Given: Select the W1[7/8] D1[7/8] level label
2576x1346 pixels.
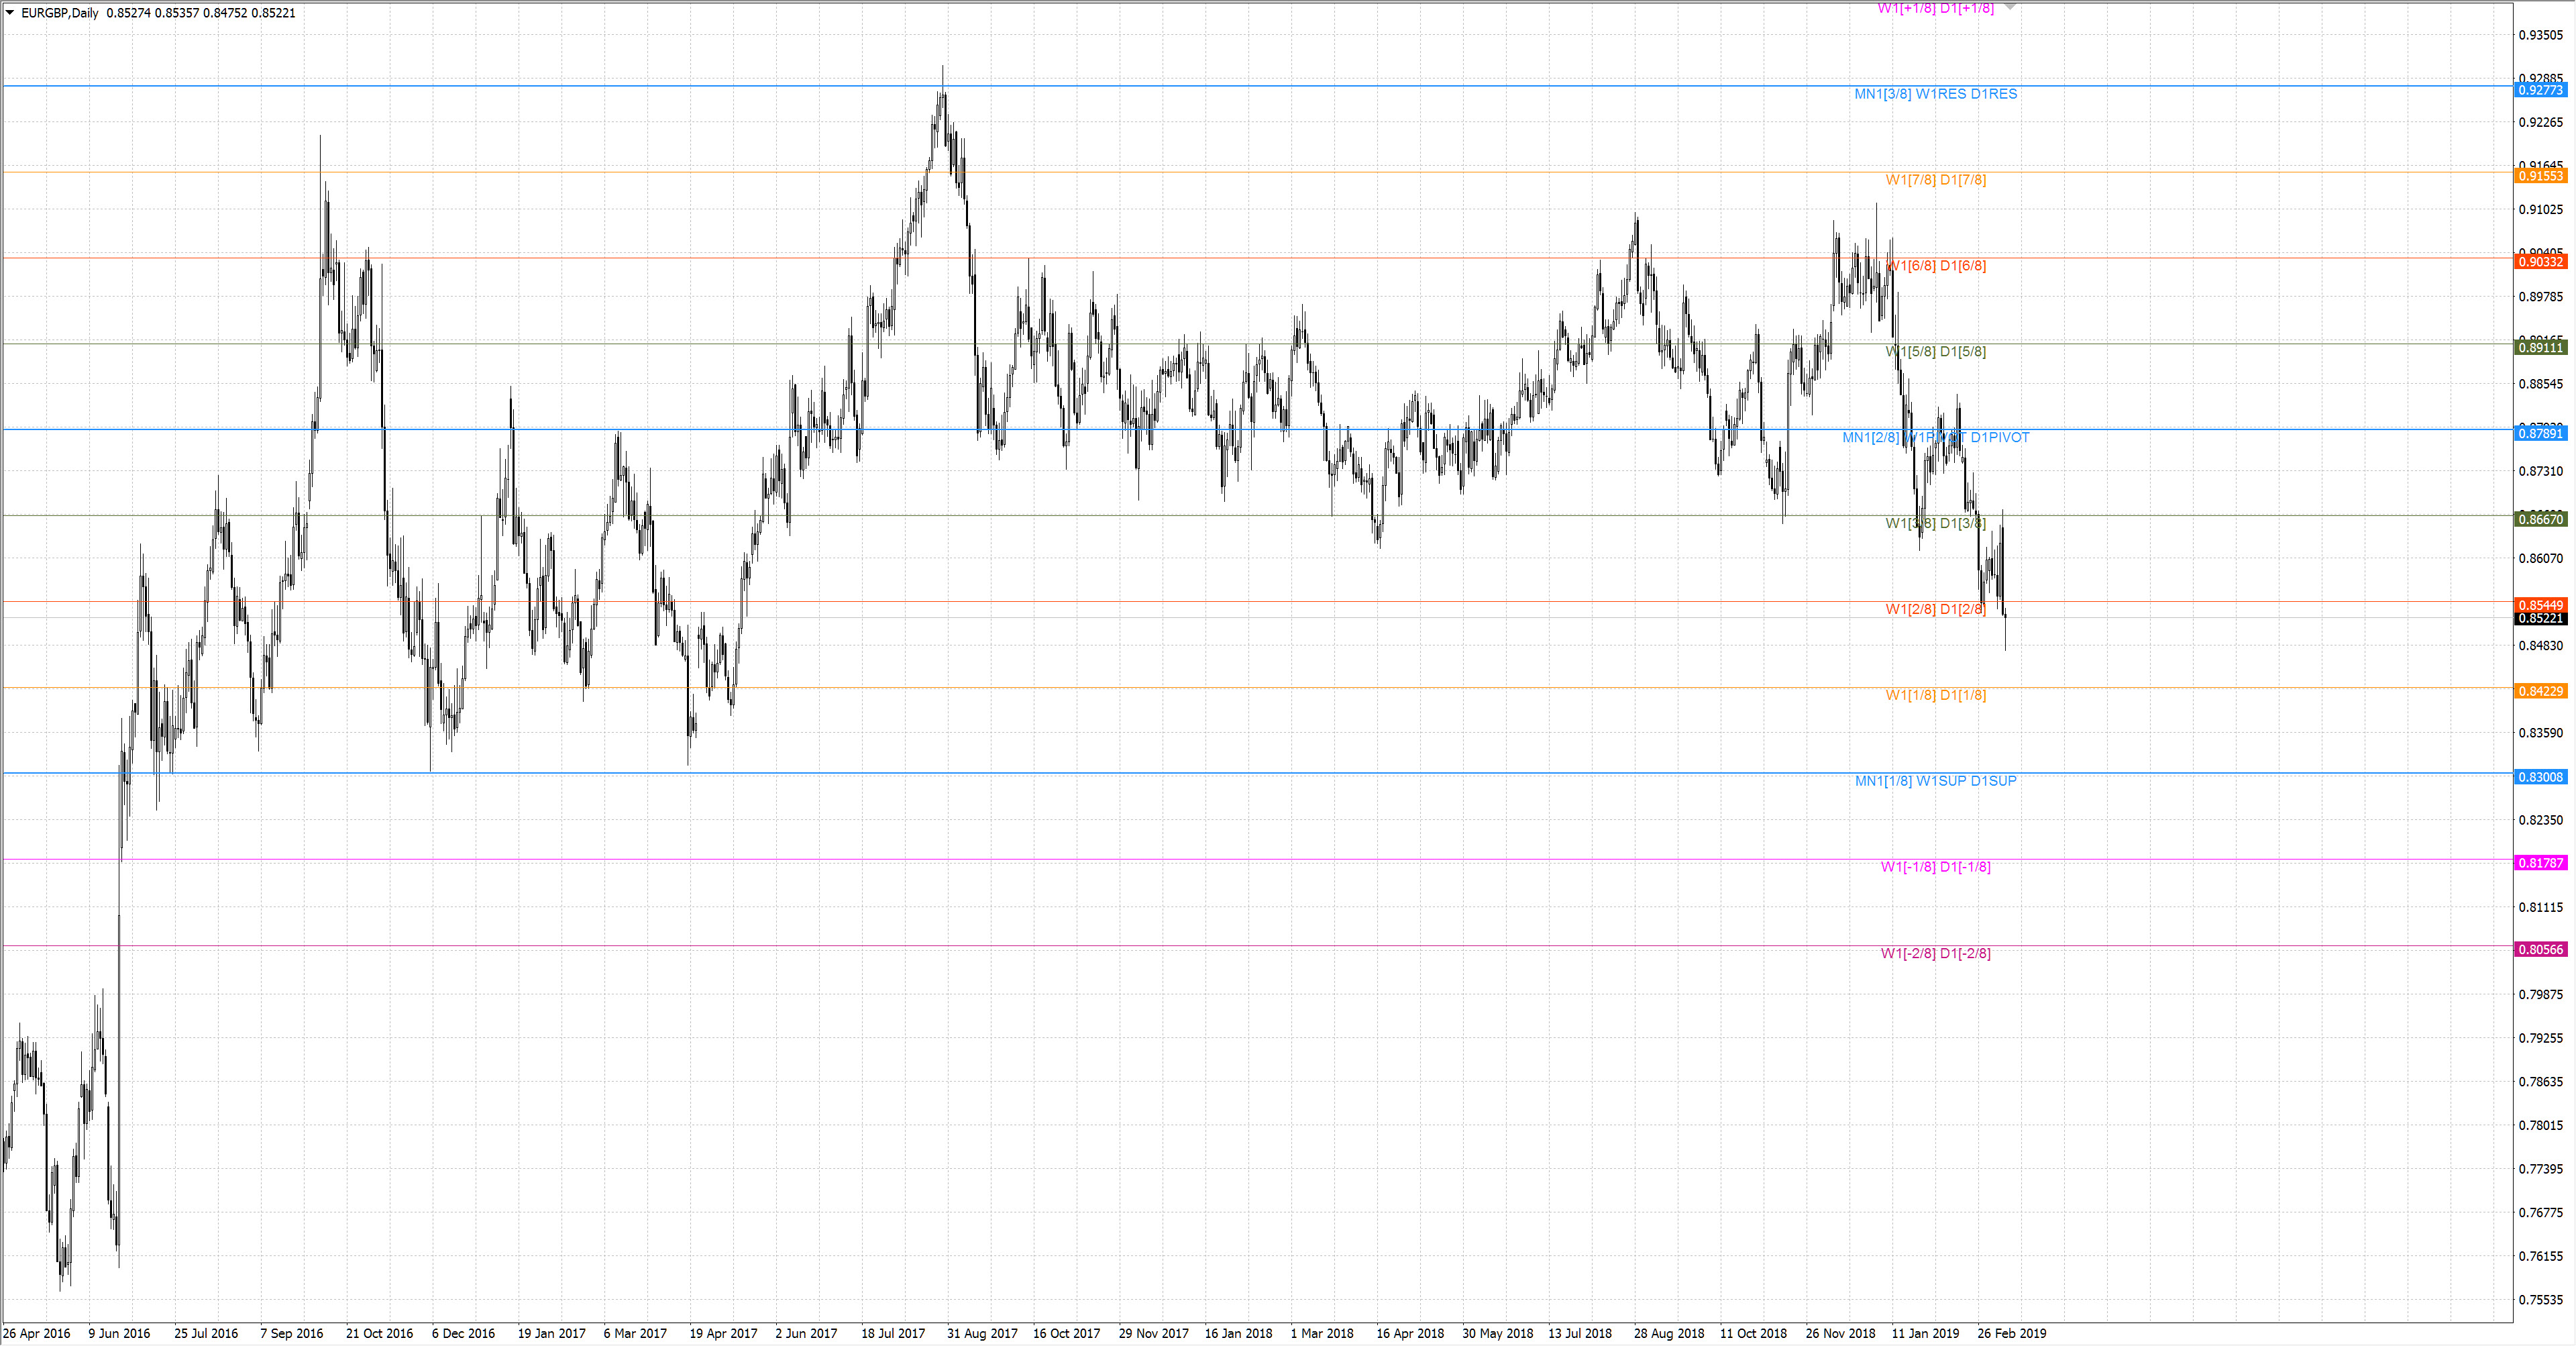Looking at the screenshot, I should [x=1935, y=180].
